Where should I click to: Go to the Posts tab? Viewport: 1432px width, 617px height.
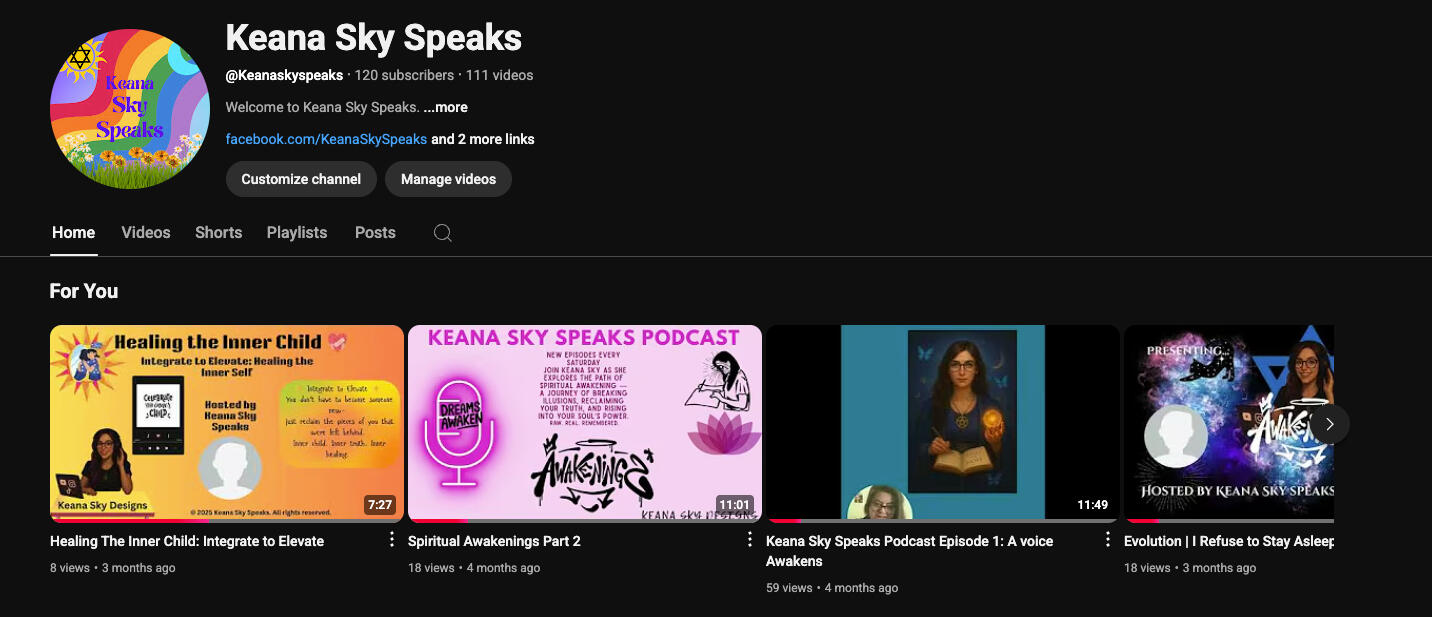[375, 232]
